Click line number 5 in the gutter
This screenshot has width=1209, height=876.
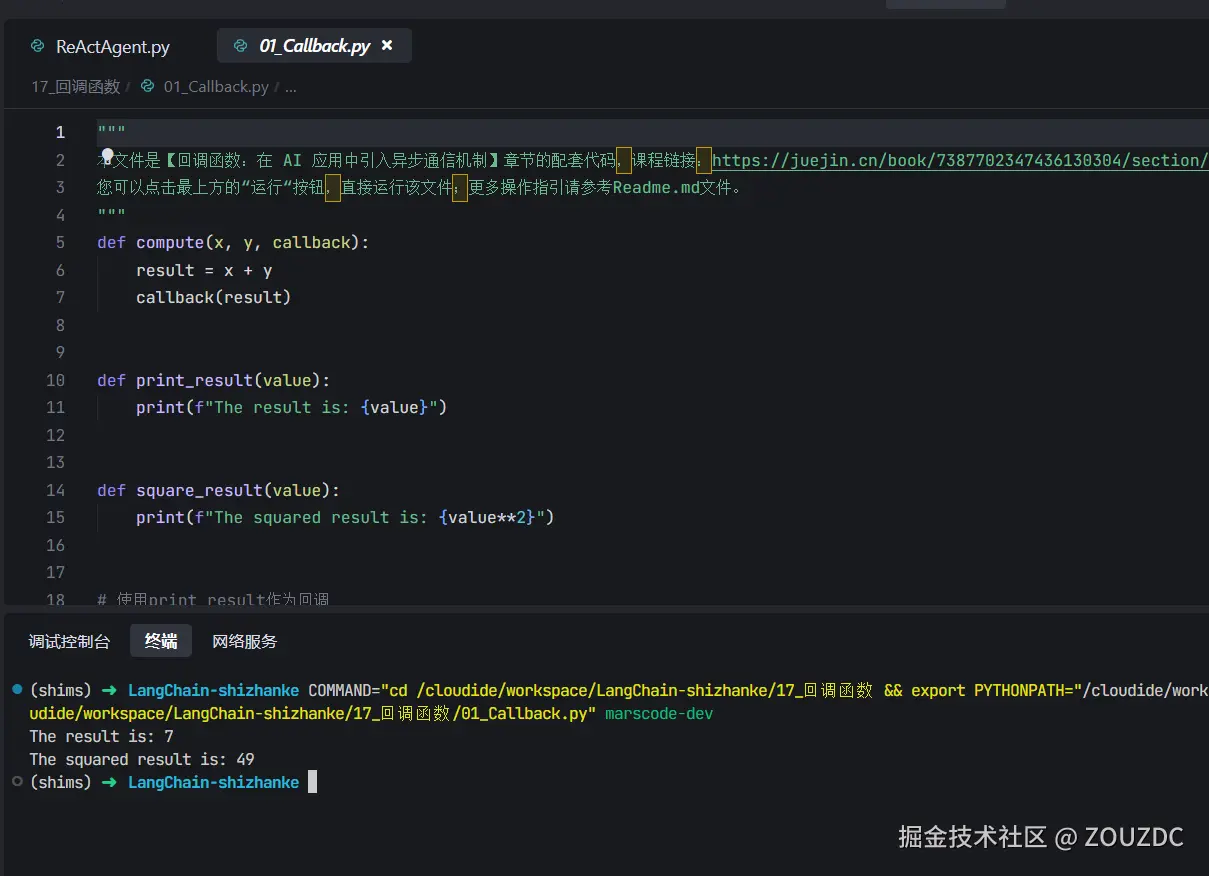coord(60,242)
